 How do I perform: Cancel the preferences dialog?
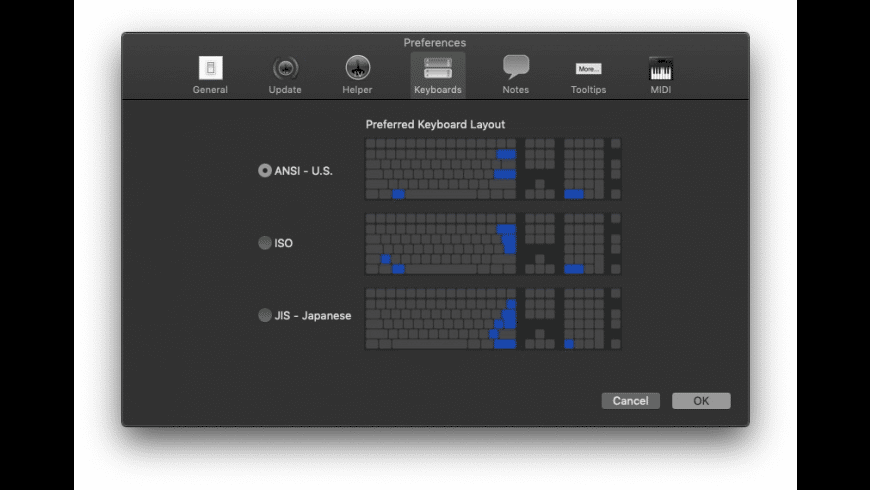coord(630,401)
